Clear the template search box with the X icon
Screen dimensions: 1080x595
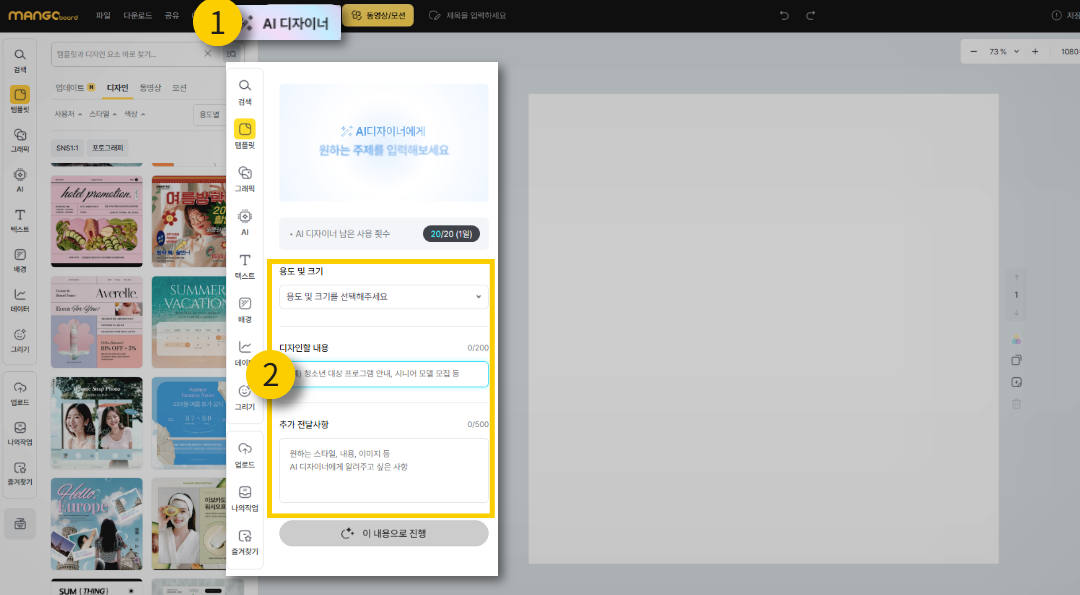[208, 54]
